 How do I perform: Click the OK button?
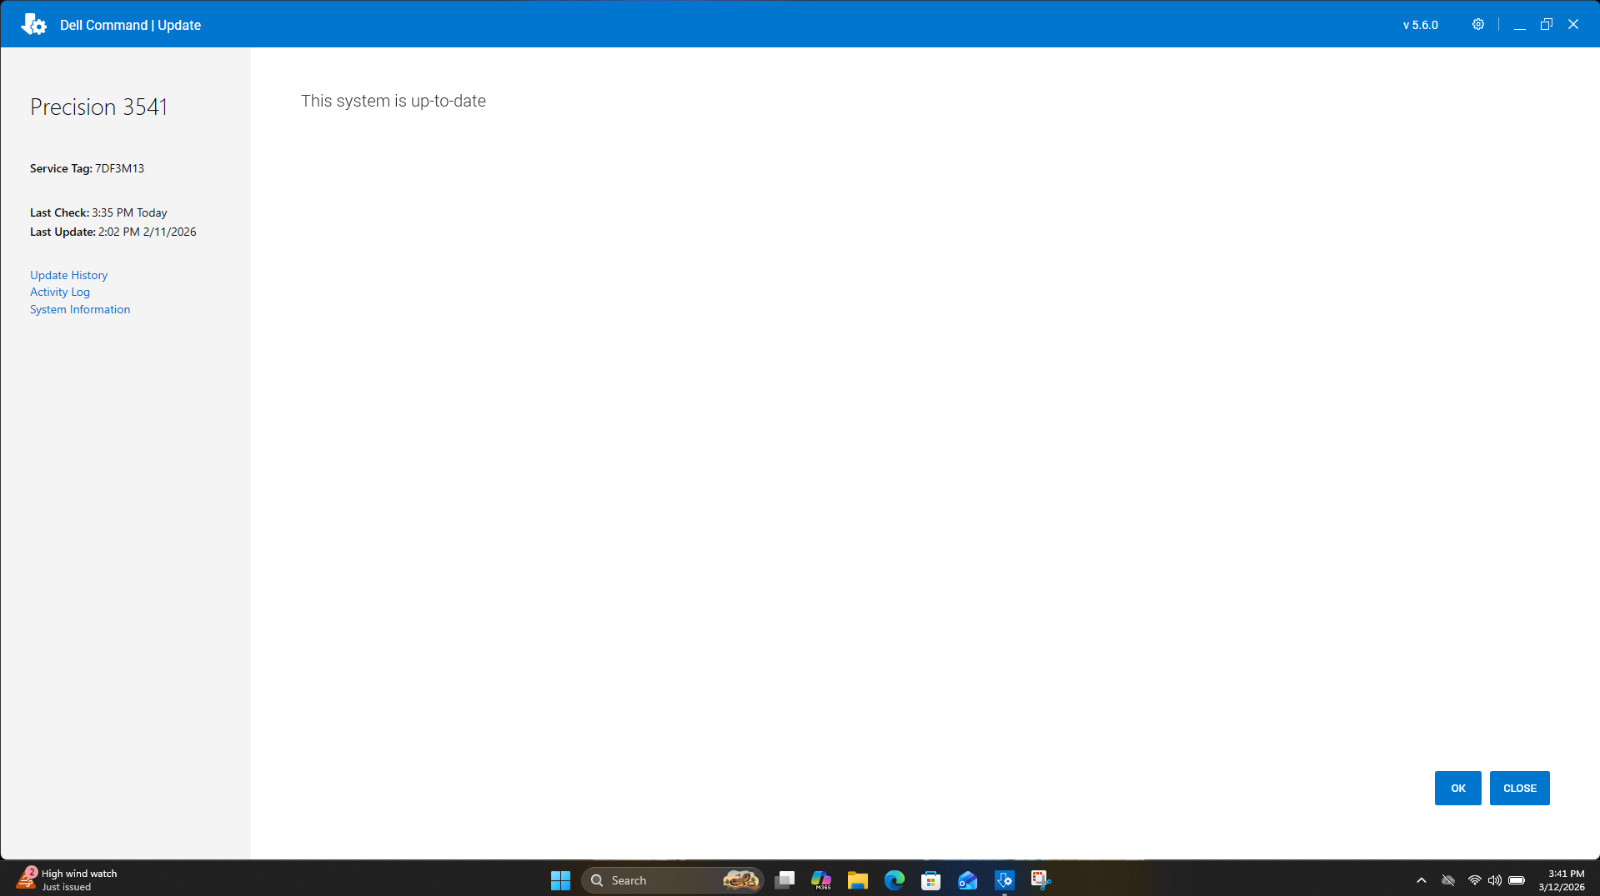click(x=1458, y=788)
